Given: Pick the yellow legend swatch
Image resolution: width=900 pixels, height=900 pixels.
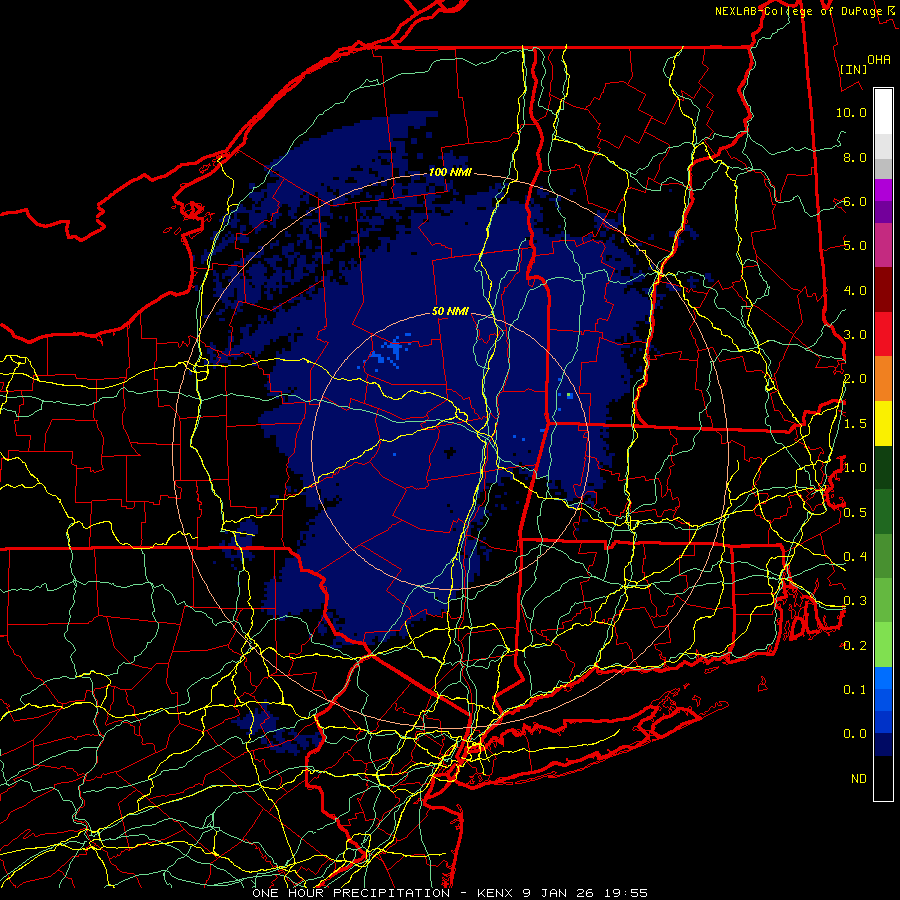Looking at the screenshot, I should 883,423.
